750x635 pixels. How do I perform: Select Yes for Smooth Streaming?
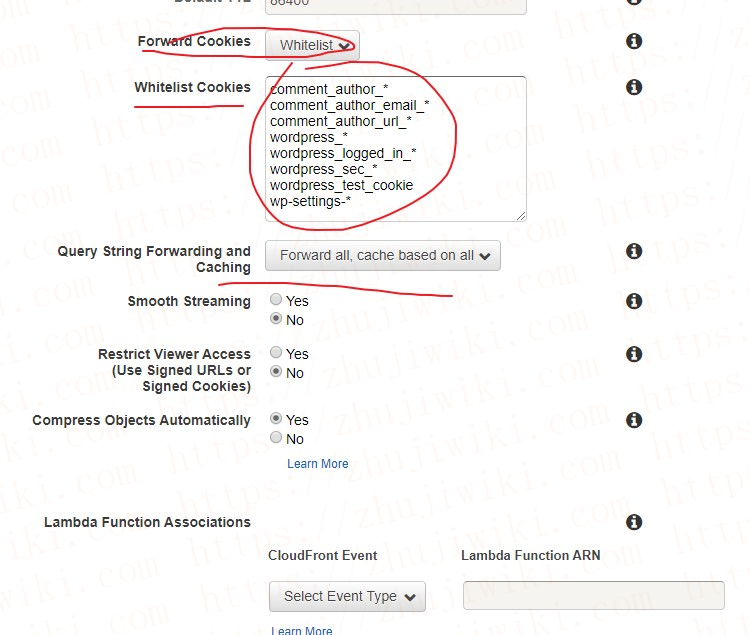[x=276, y=299]
